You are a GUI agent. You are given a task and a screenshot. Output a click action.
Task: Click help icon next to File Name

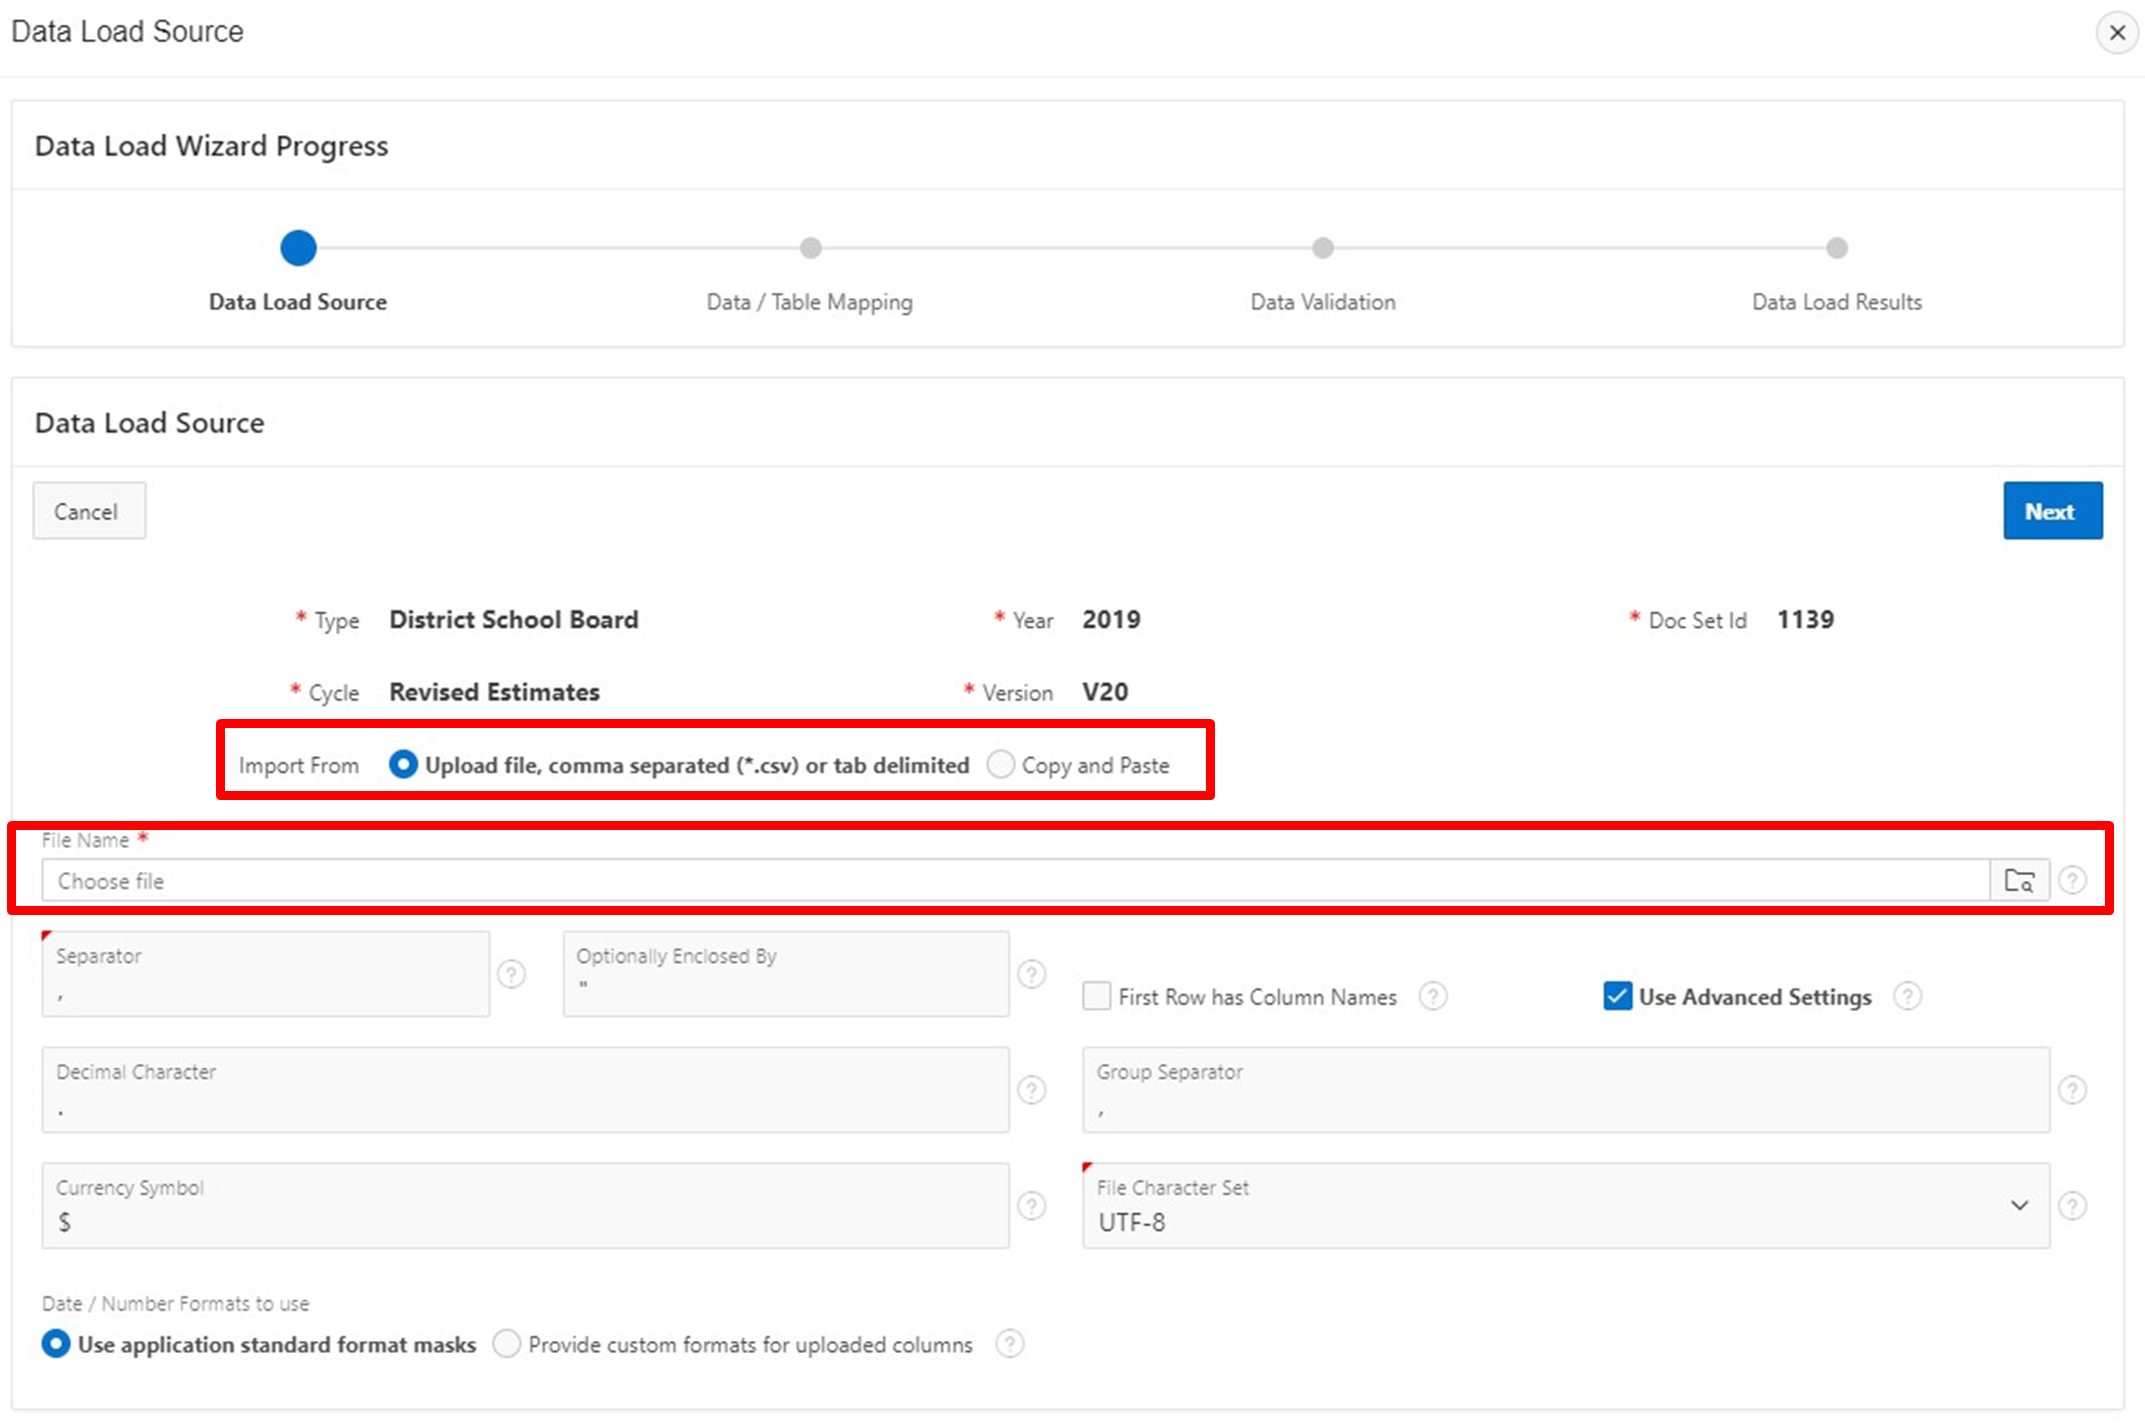tap(2072, 880)
